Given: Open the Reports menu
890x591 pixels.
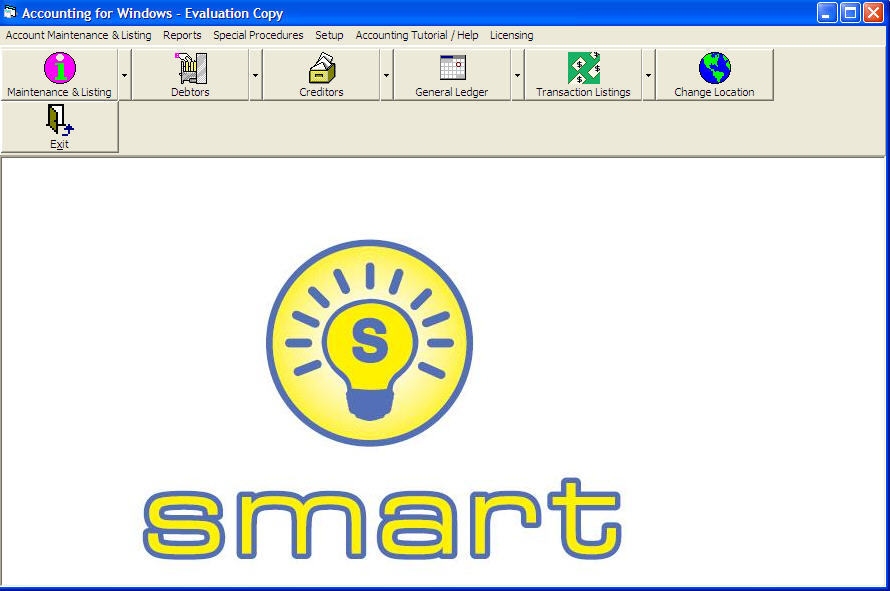Looking at the screenshot, I should tap(182, 35).
